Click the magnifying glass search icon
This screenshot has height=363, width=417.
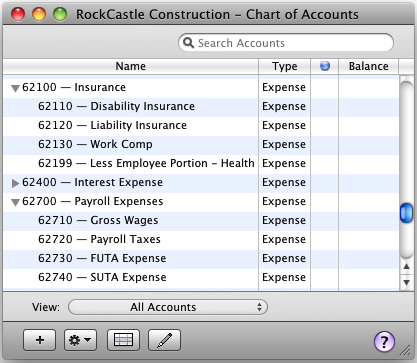tap(188, 43)
